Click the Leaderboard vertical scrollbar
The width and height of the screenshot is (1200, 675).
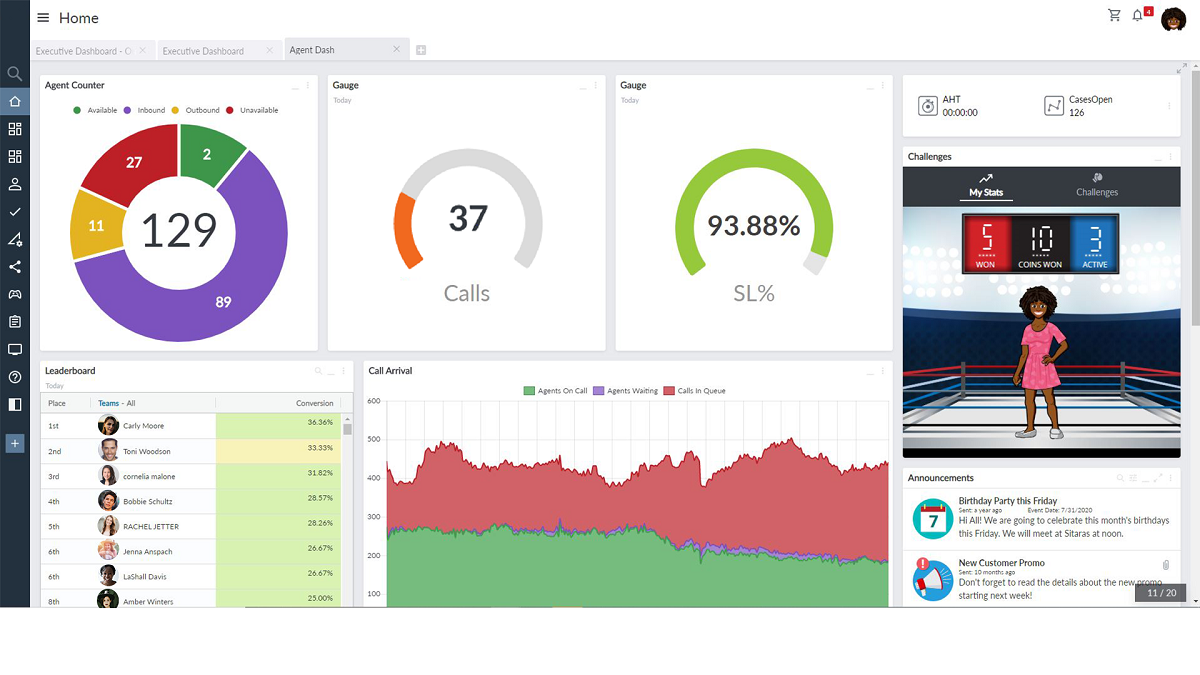click(347, 510)
